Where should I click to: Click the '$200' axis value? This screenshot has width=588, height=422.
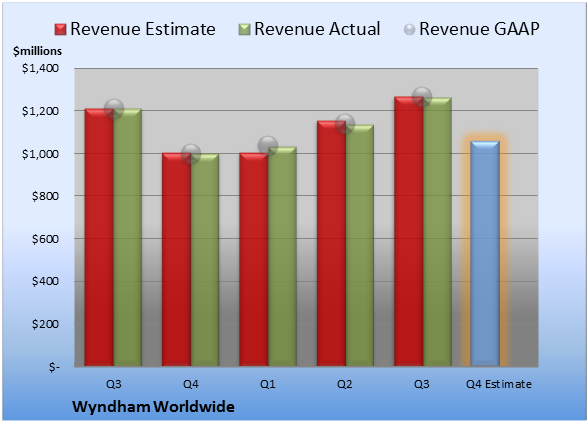[45, 324]
